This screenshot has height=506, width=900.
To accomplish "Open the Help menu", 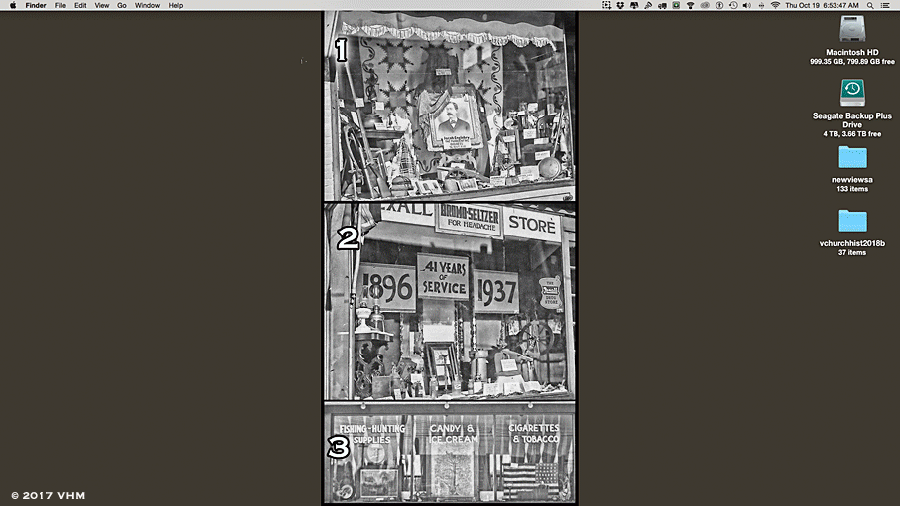I will [176, 5].
